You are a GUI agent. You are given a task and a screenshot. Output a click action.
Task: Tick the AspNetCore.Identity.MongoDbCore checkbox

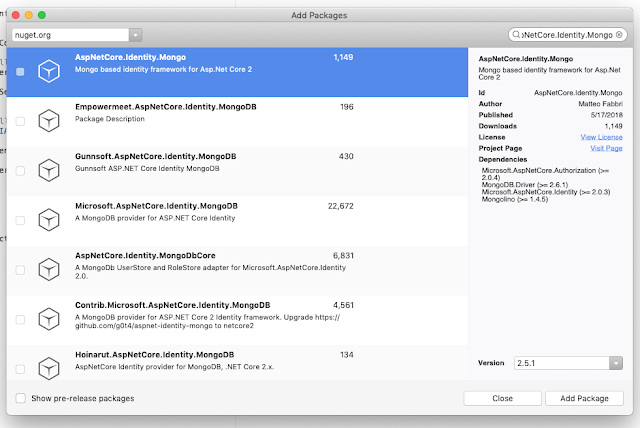(x=21, y=270)
